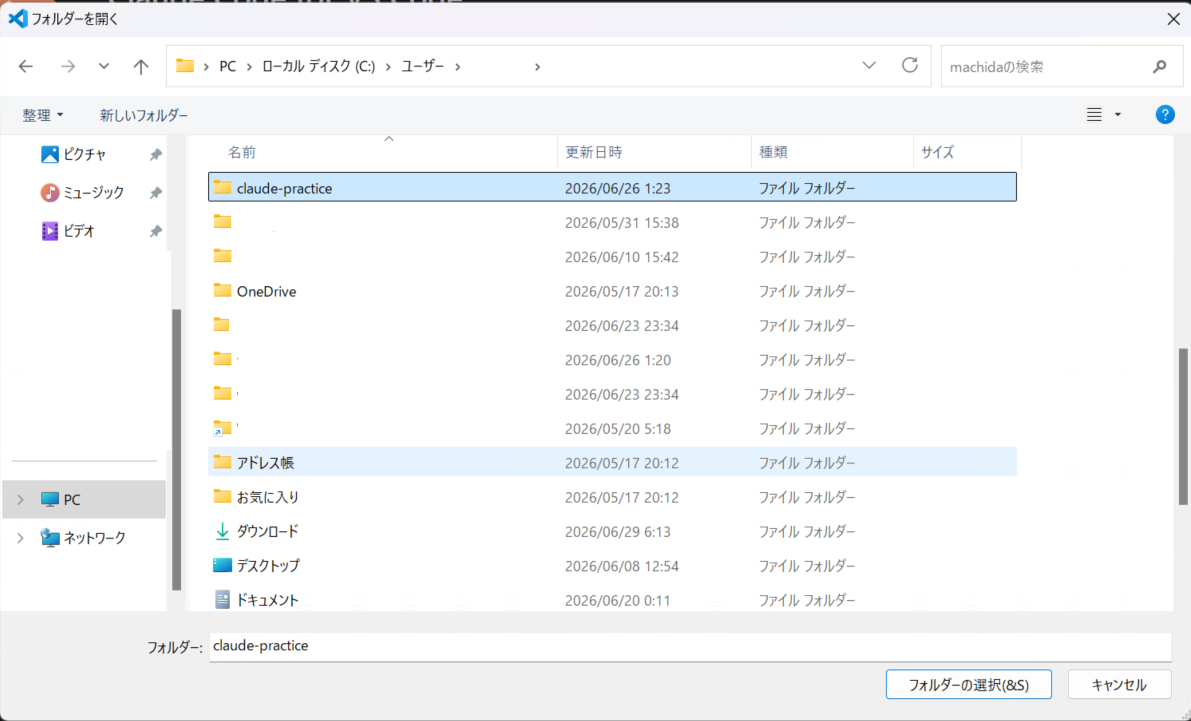Click the file list vertical scrollbar
This screenshot has width=1191, height=721.
pos(1182,426)
